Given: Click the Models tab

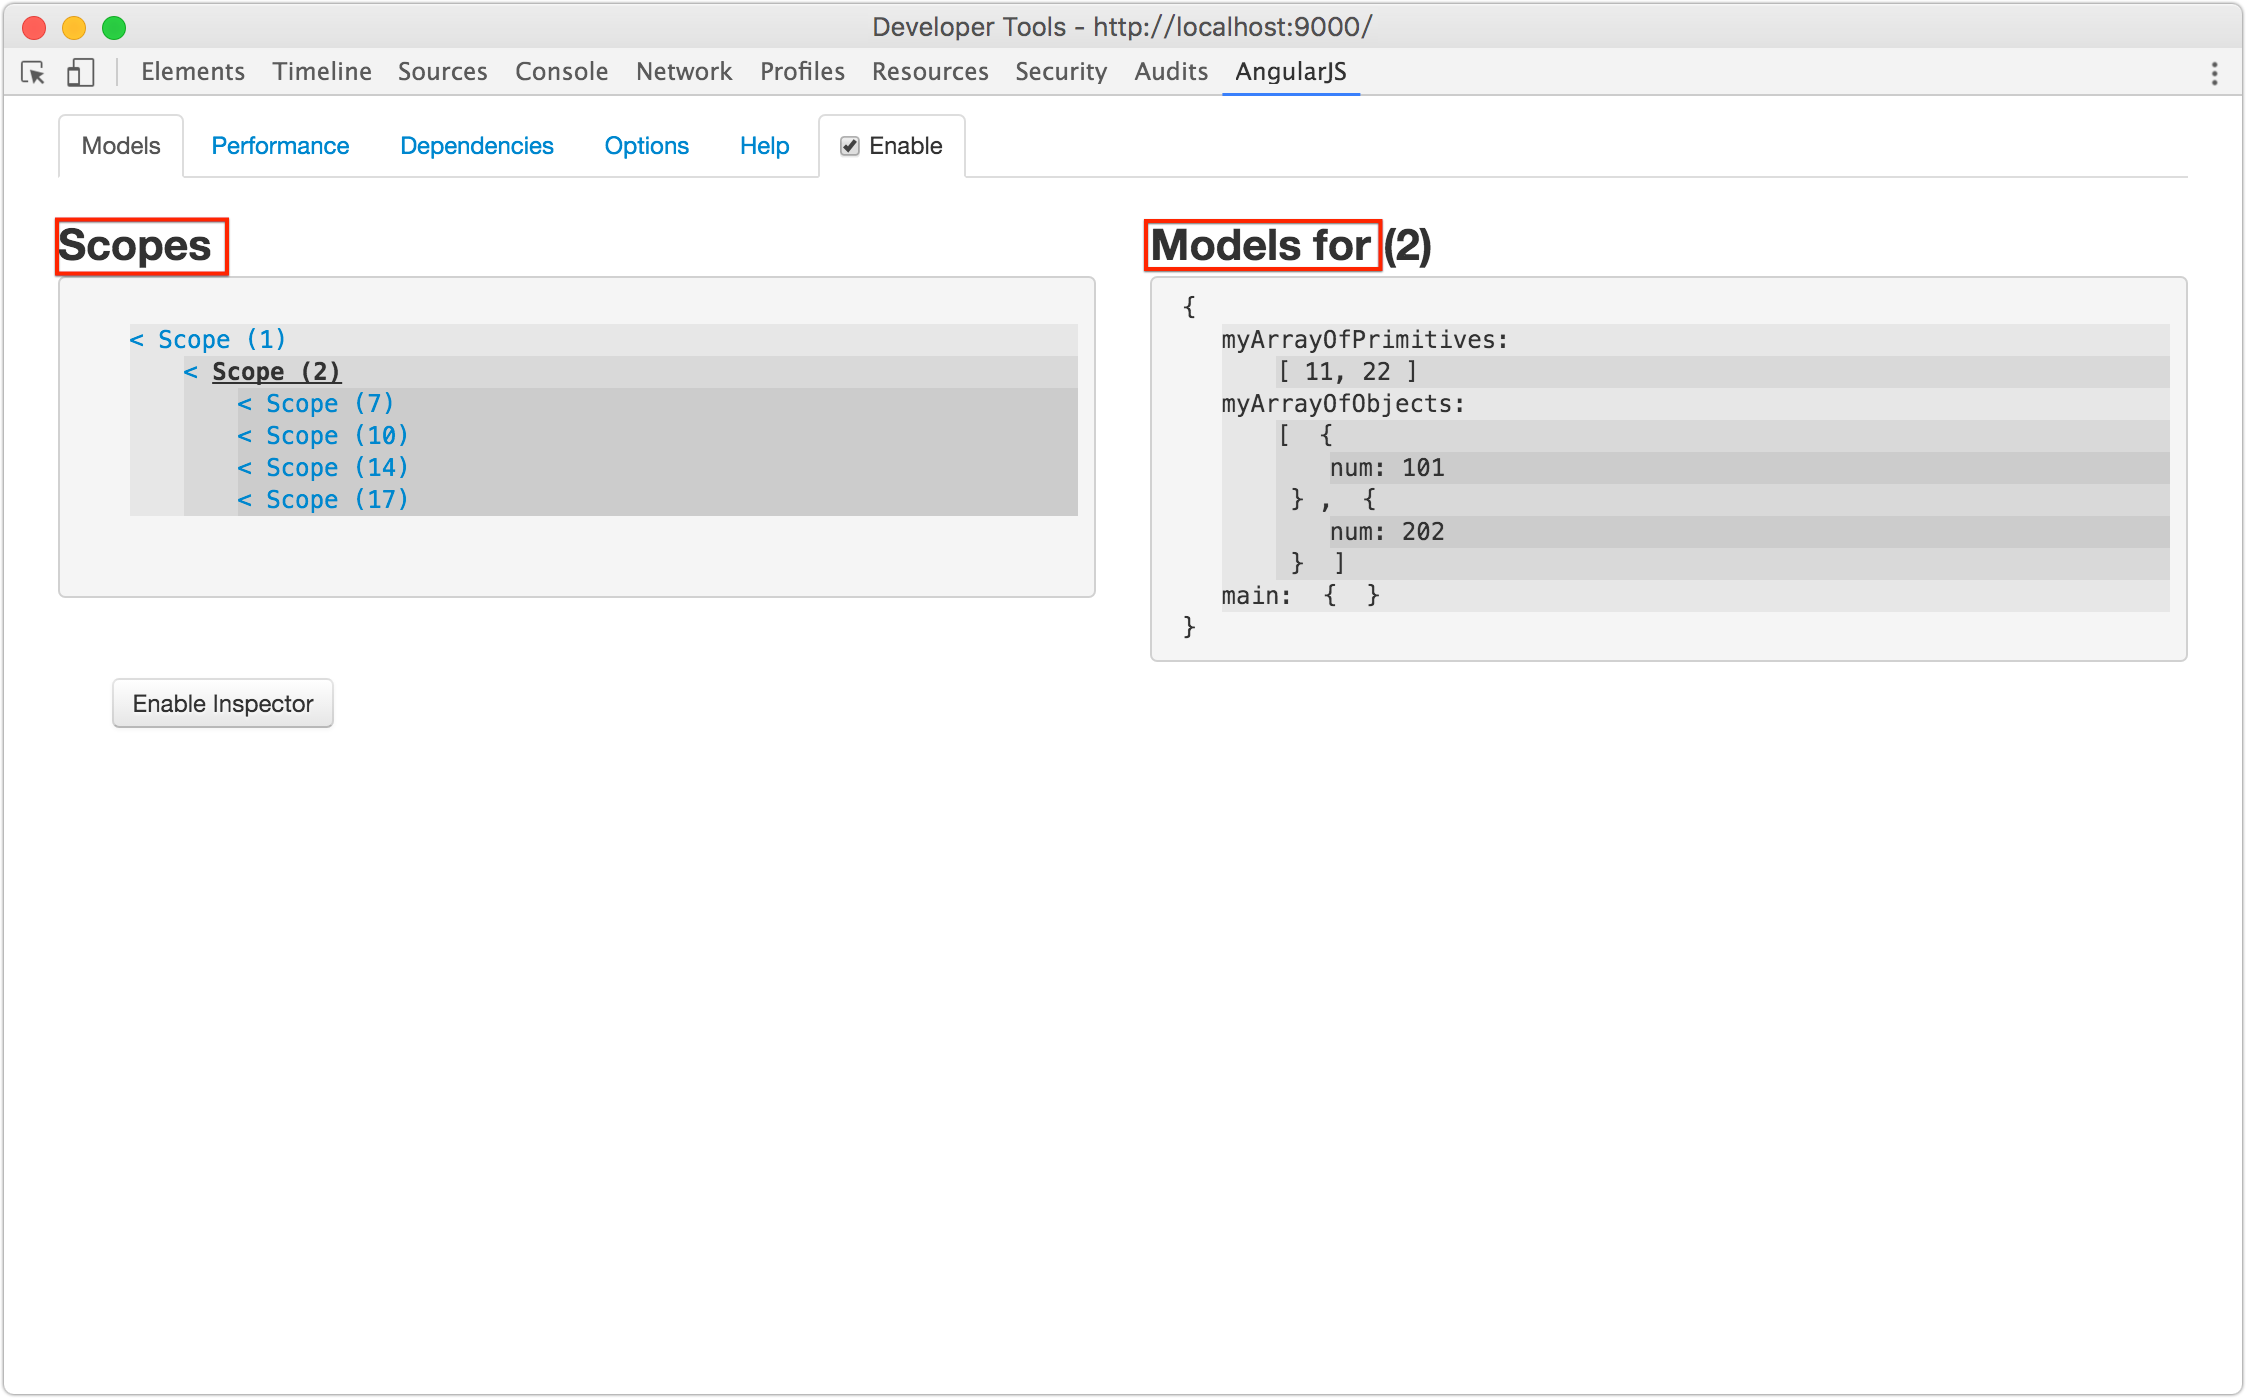Looking at the screenshot, I should (x=119, y=147).
